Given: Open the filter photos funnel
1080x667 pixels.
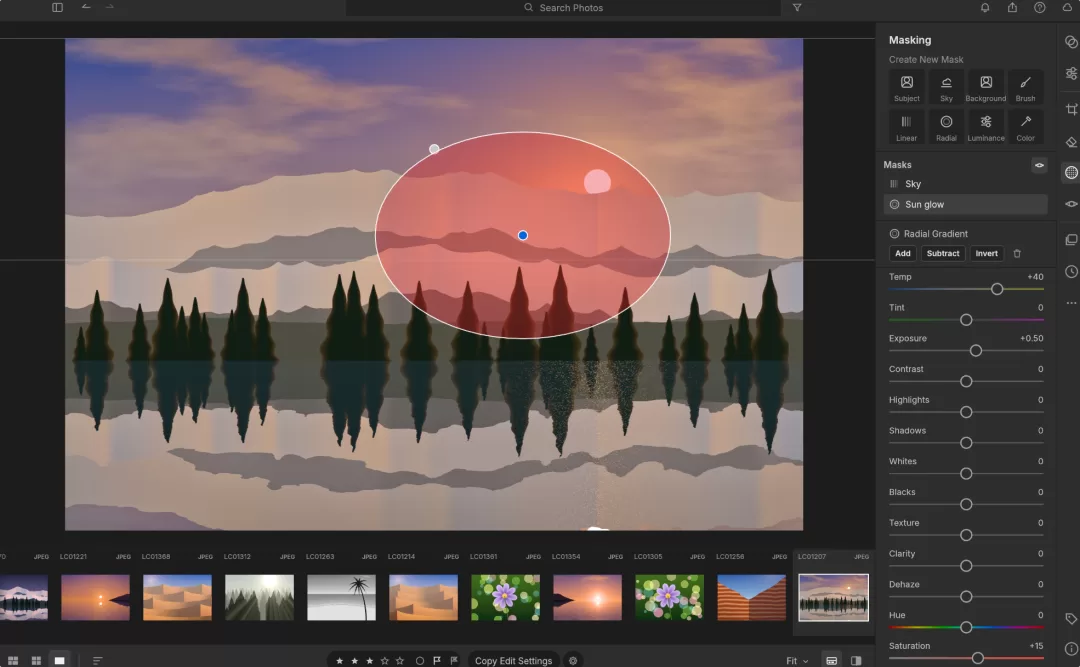Looking at the screenshot, I should pos(797,8).
